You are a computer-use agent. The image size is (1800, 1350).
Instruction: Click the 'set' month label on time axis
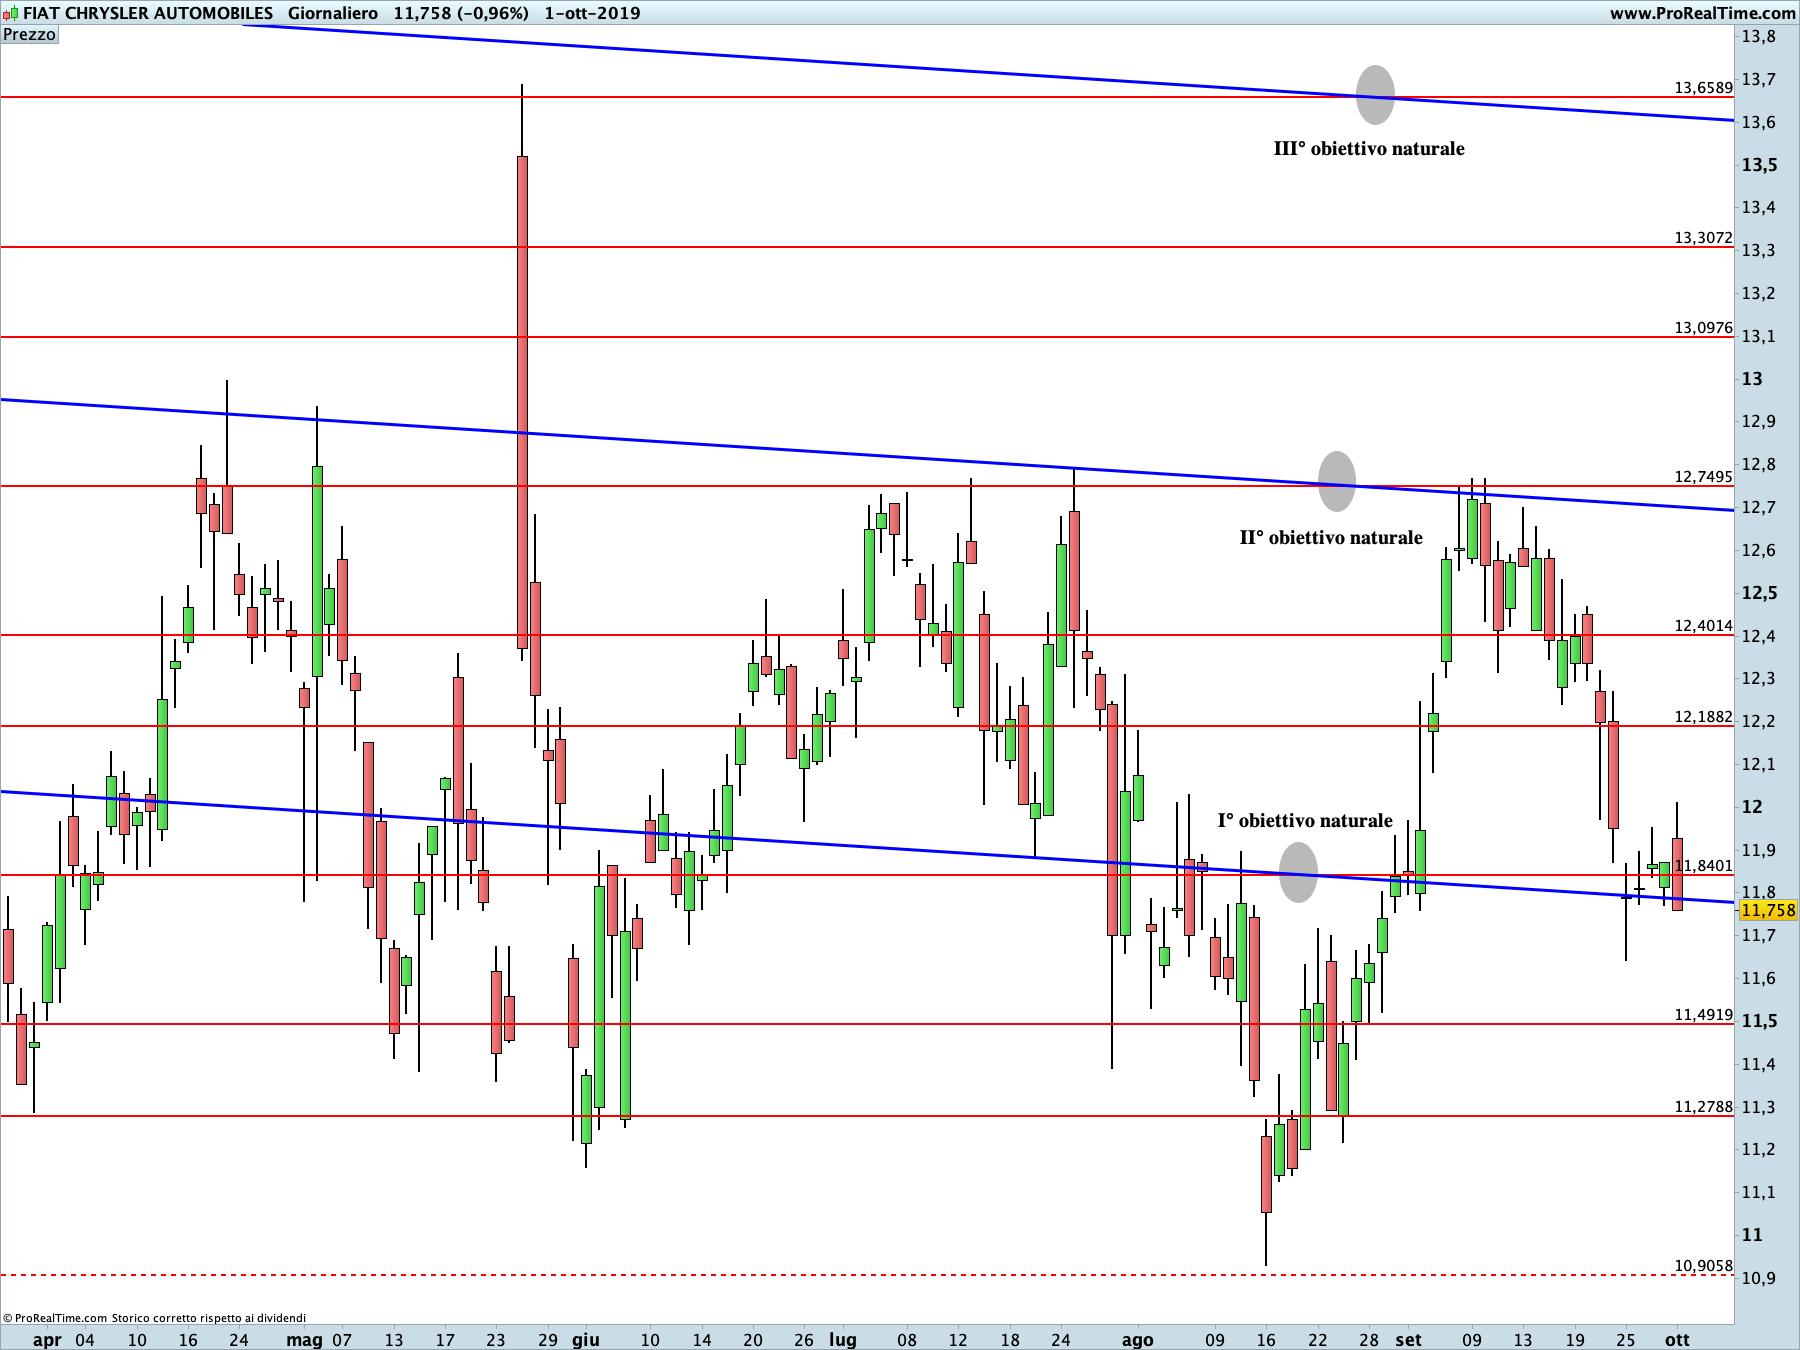click(1408, 1340)
